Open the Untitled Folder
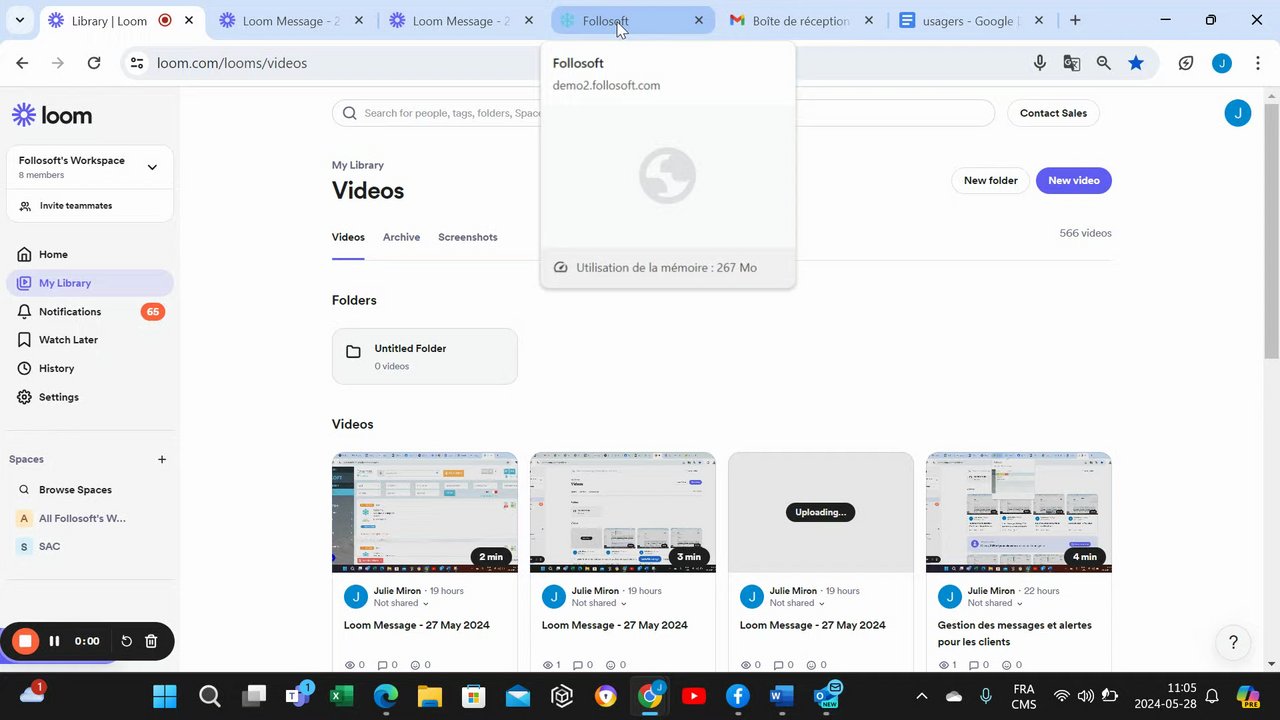Viewport: 1280px width, 720px height. [x=425, y=356]
